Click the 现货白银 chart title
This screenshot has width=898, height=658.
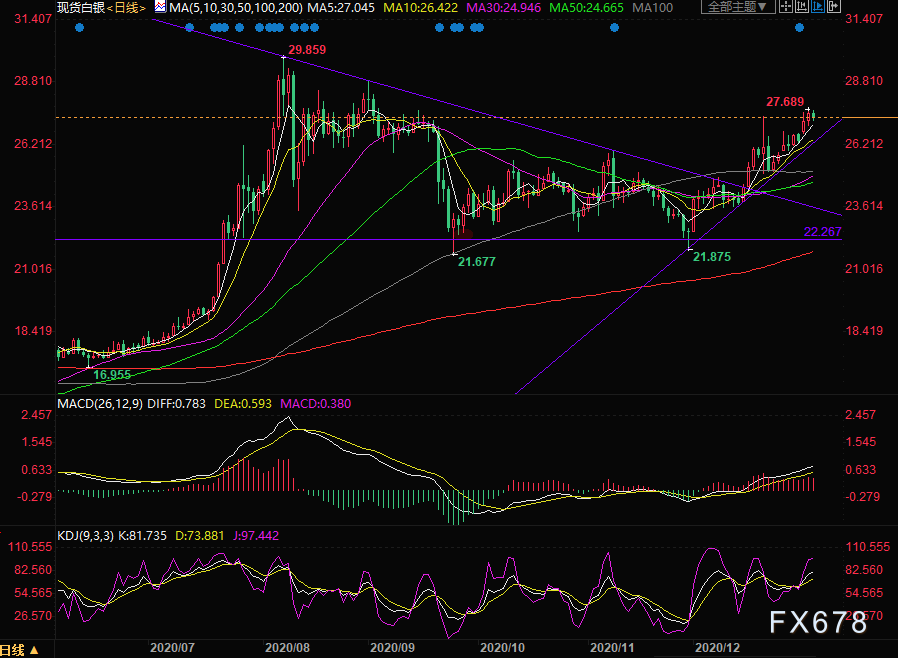pyautogui.click(x=81, y=7)
